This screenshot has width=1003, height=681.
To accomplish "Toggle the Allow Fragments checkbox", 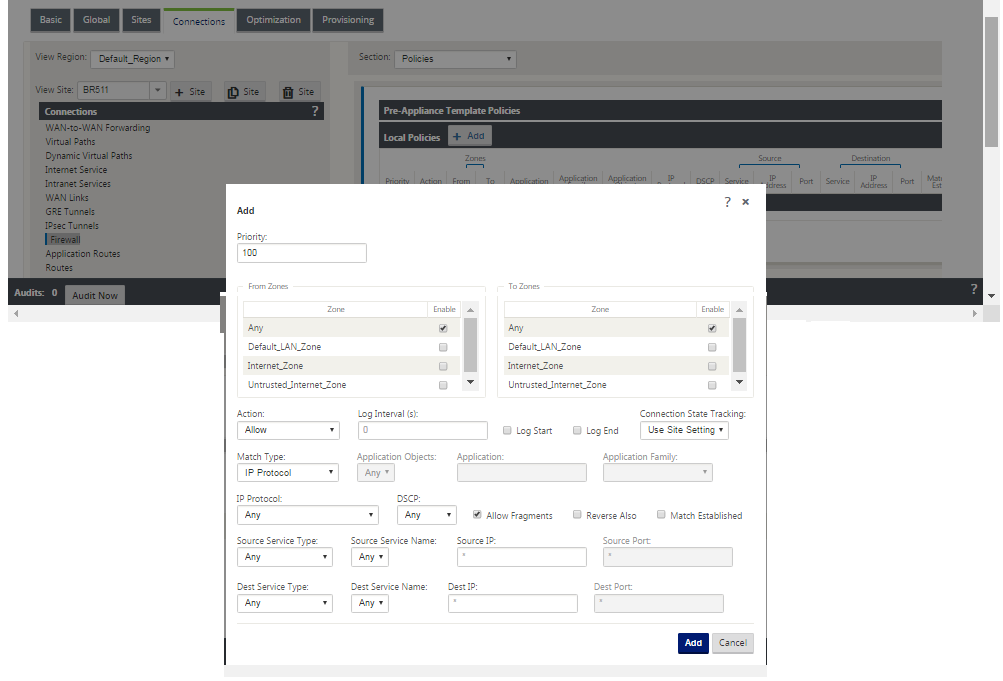I will pos(477,515).
